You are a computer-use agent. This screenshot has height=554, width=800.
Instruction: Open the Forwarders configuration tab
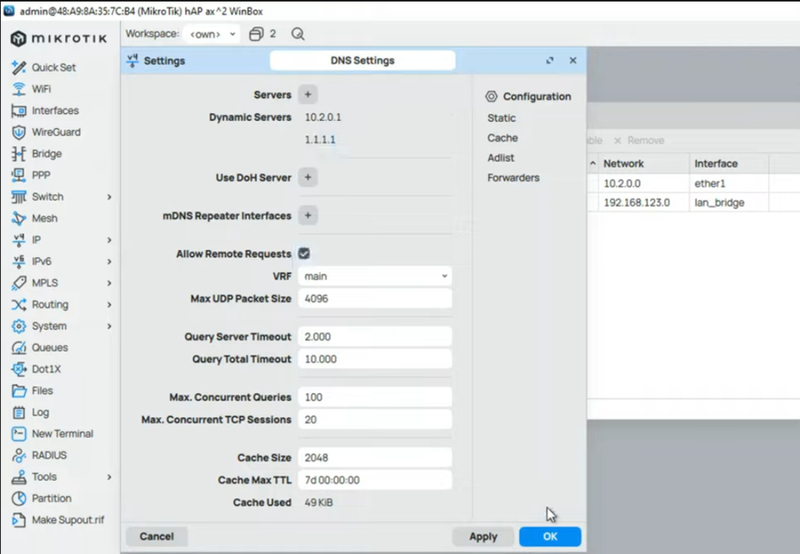513,178
